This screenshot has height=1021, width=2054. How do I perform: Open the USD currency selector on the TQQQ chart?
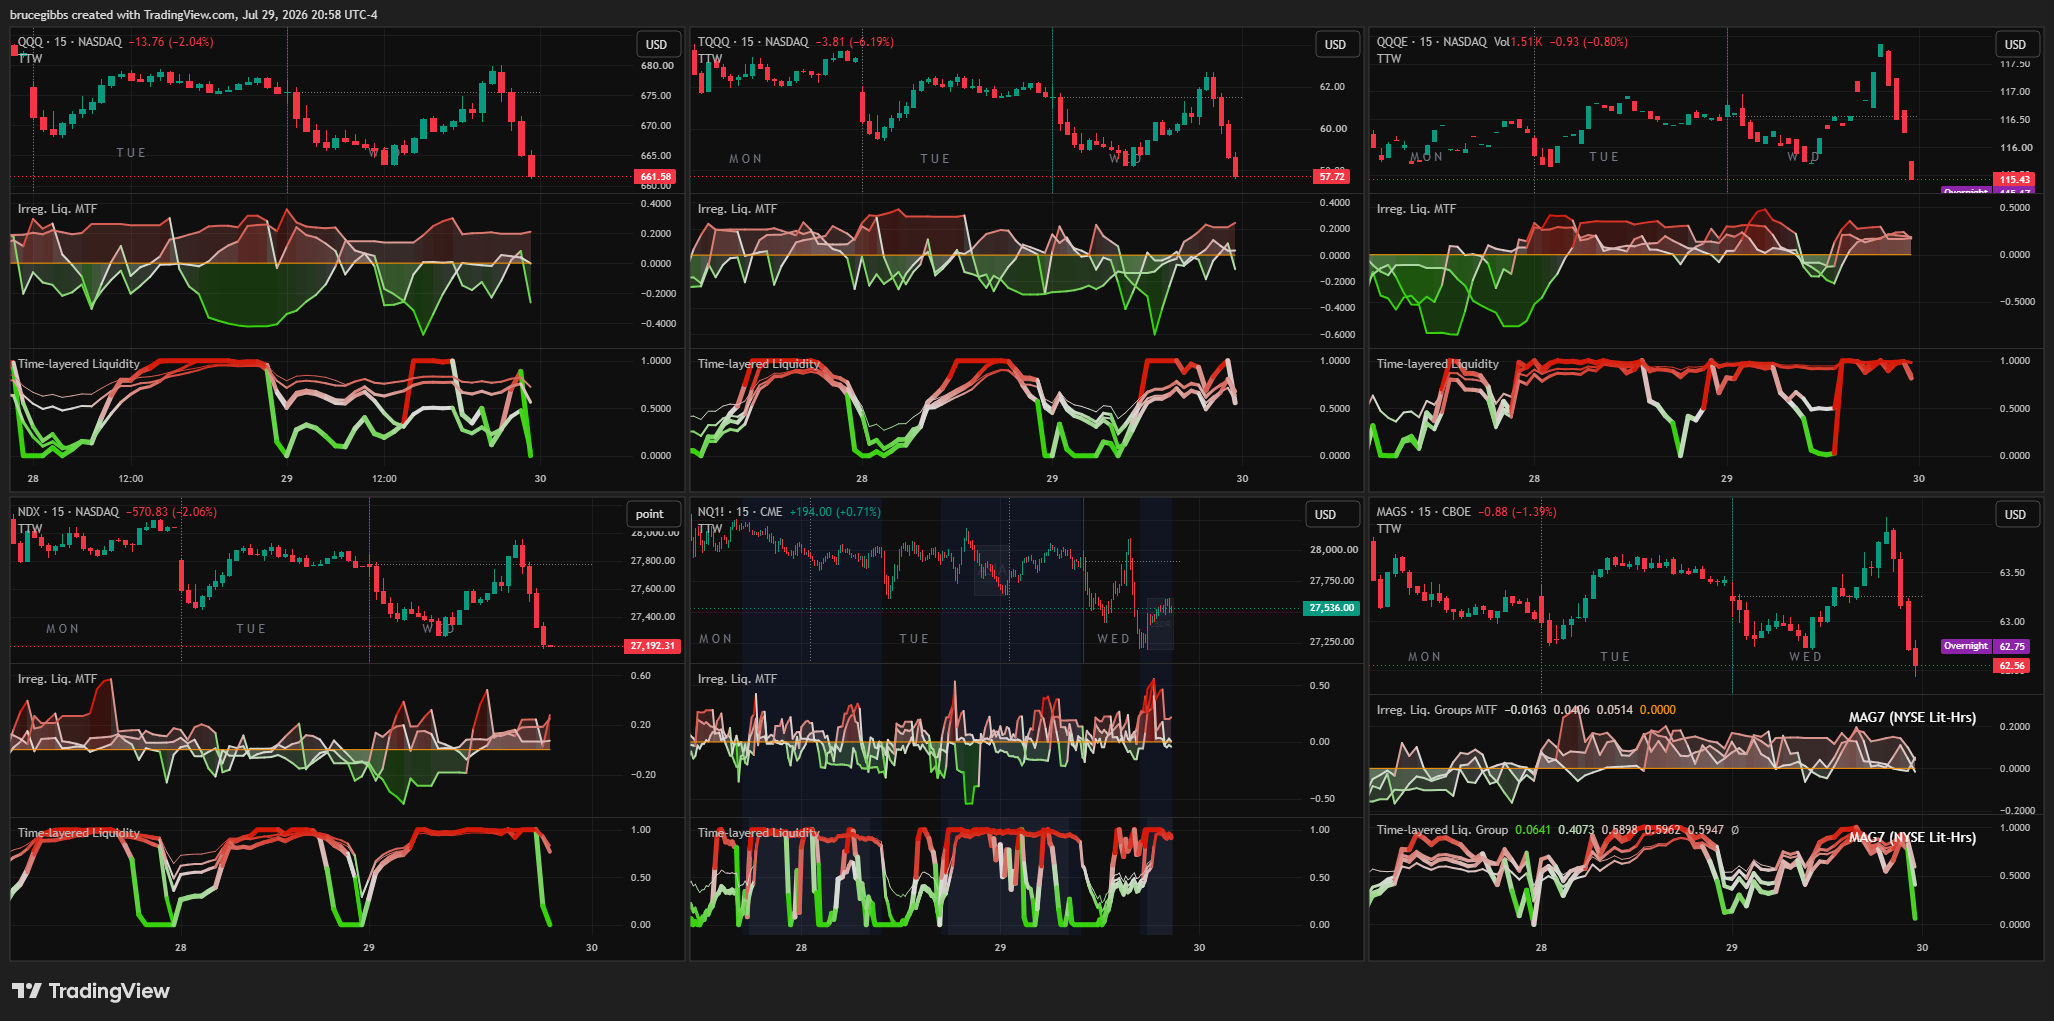tap(1335, 44)
